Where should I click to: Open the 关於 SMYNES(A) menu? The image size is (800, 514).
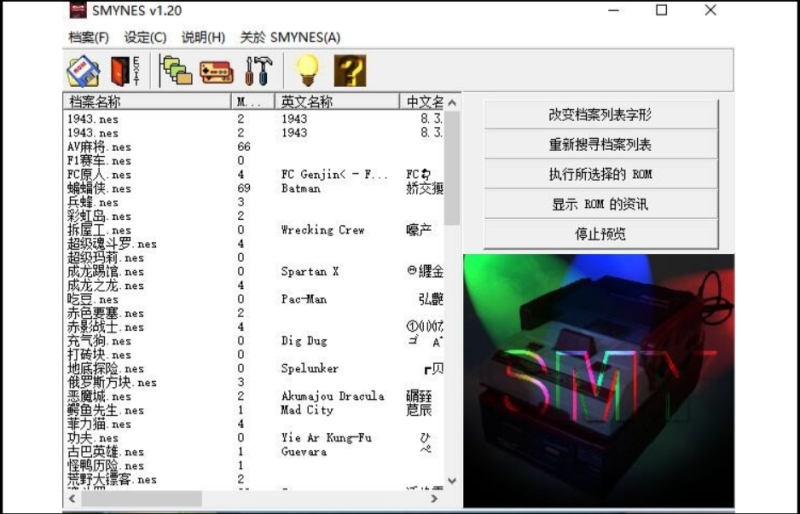pyautogui.click(x=290, y=37)
